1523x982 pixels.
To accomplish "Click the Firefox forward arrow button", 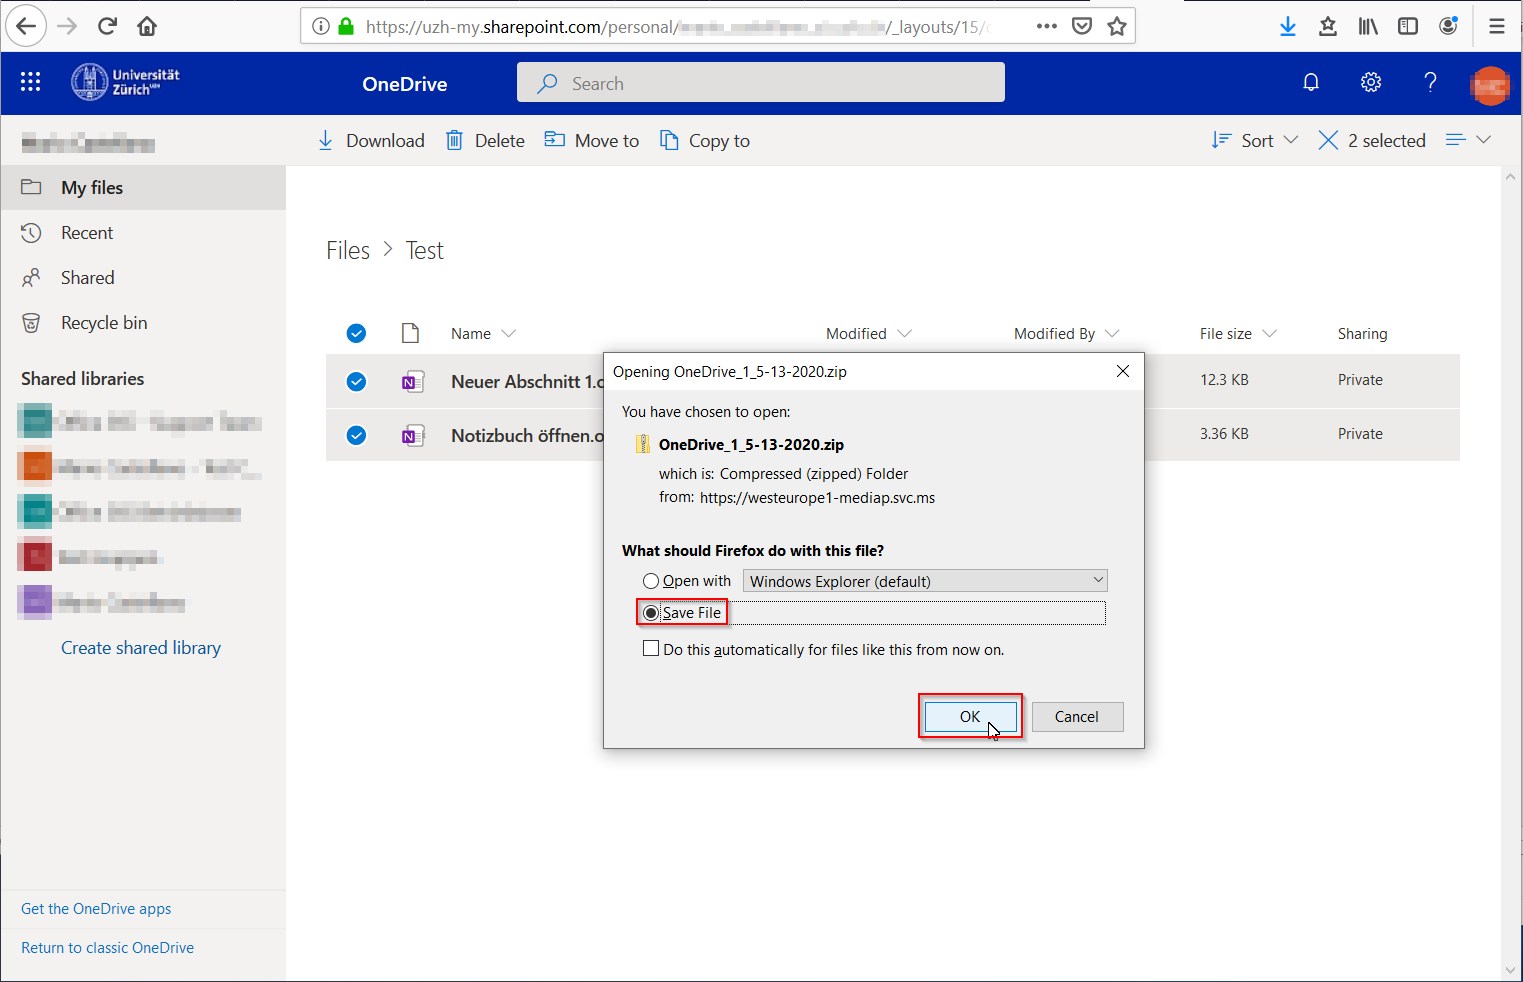I will pos(67,26).
